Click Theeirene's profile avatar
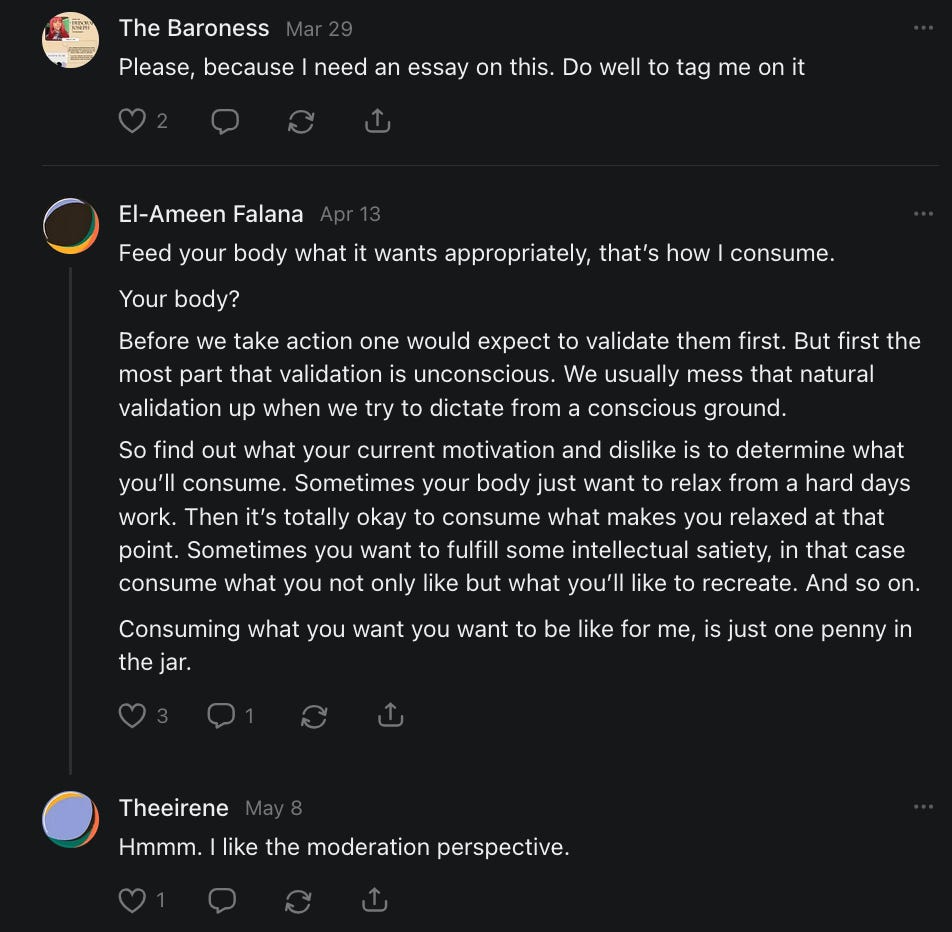 (70, 819)
